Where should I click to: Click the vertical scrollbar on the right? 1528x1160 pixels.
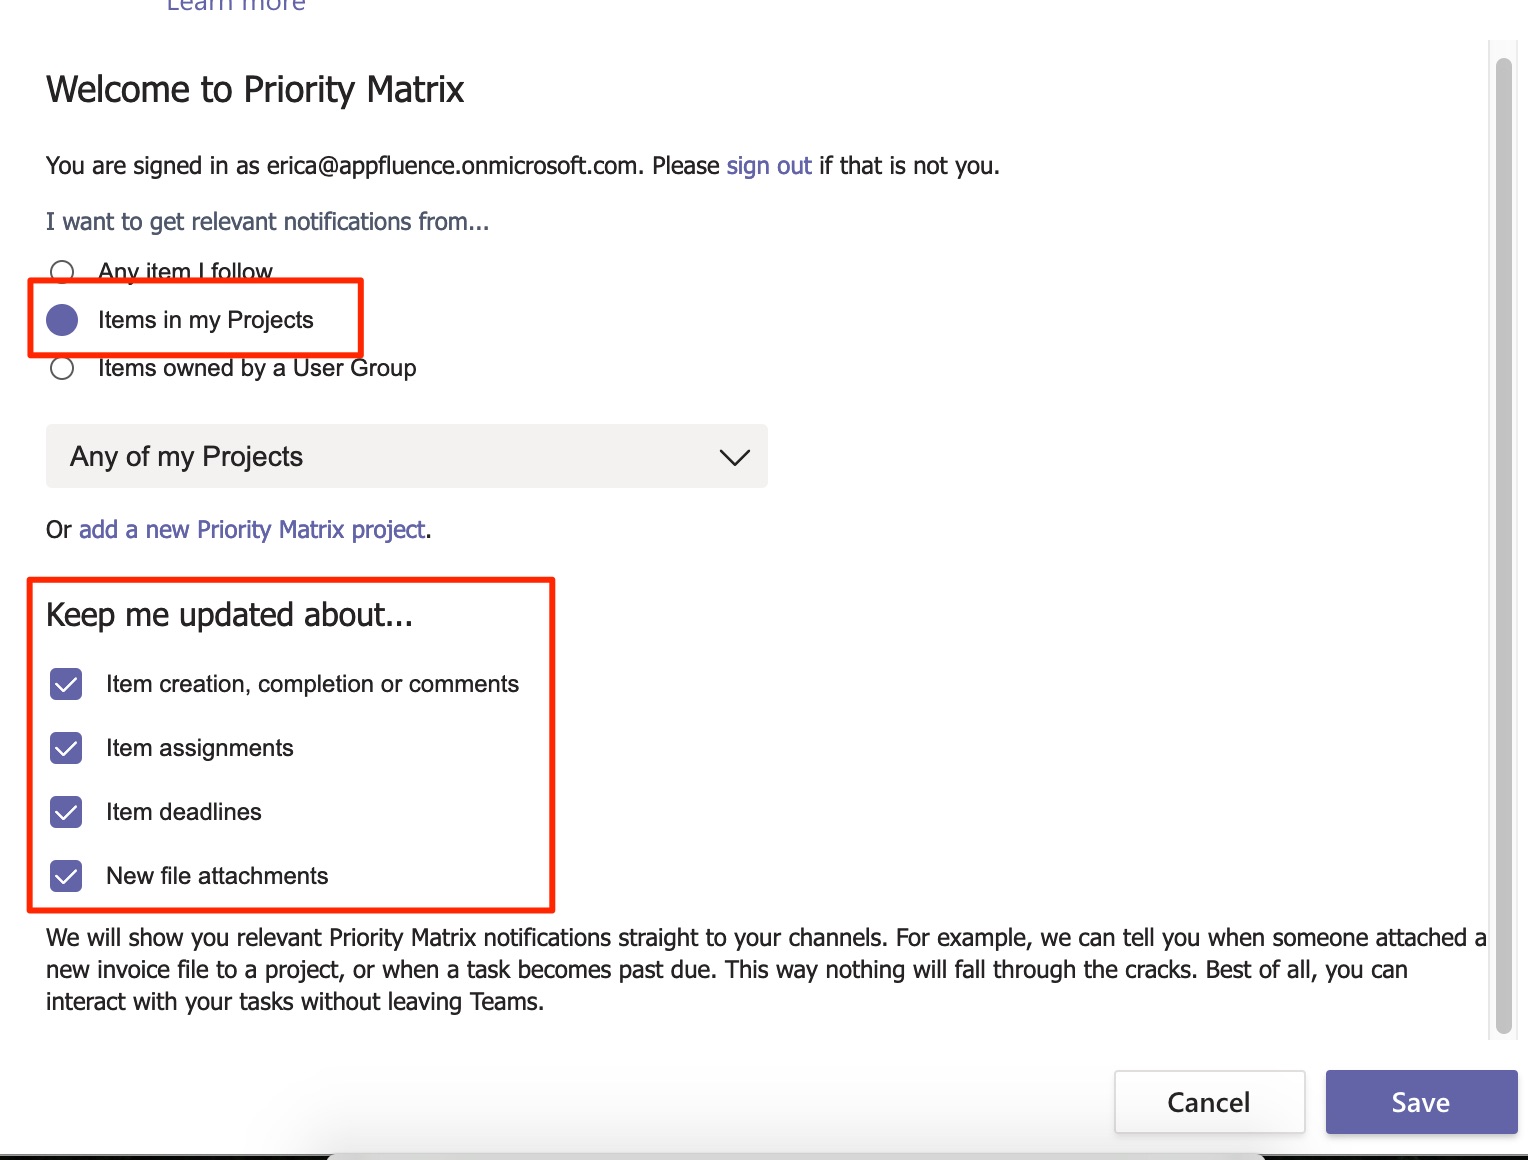pyautogui.click(x=1503, y=540)
